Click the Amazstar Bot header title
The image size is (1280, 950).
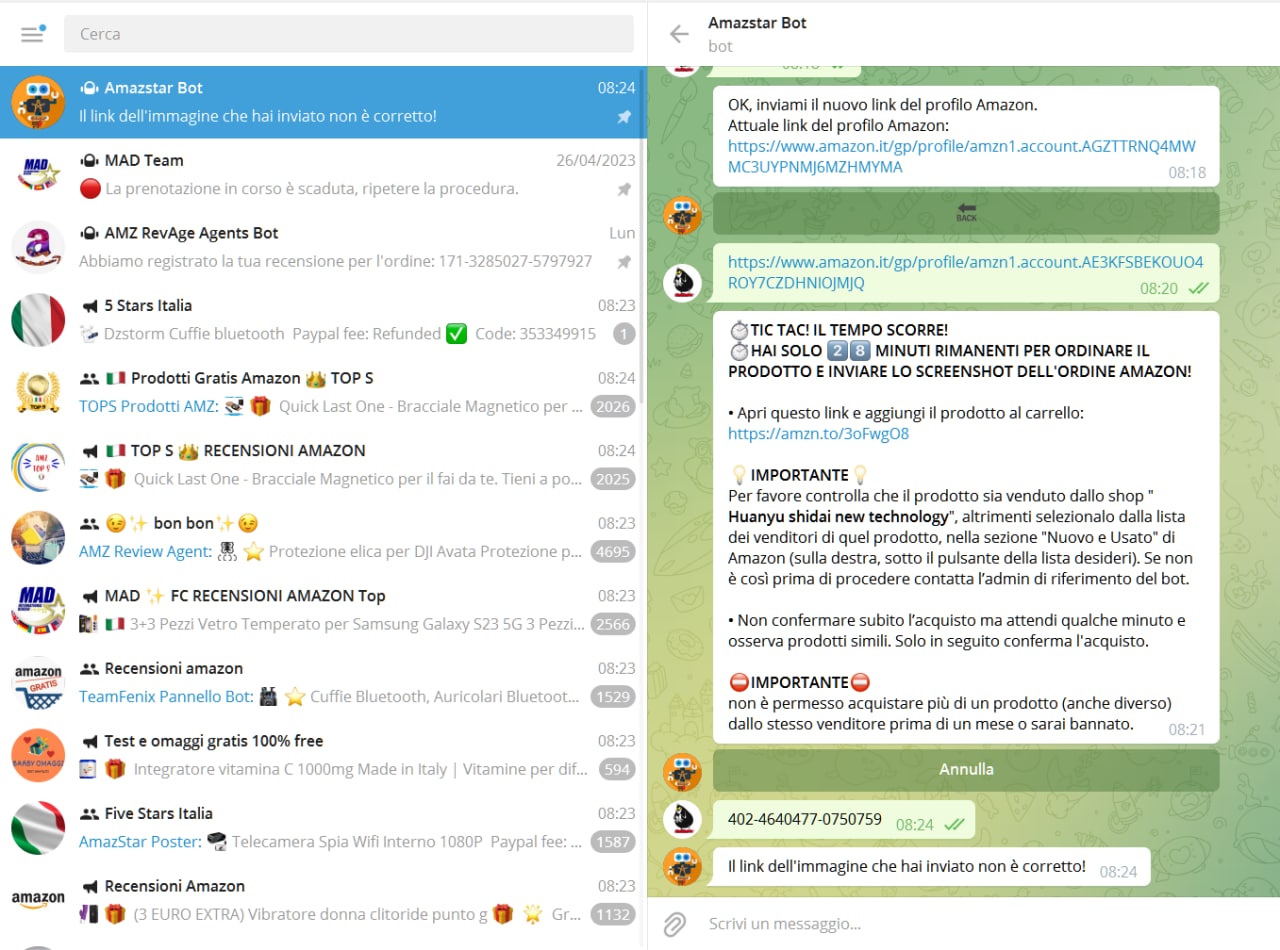pyautogui.click(x=757, y=23)
